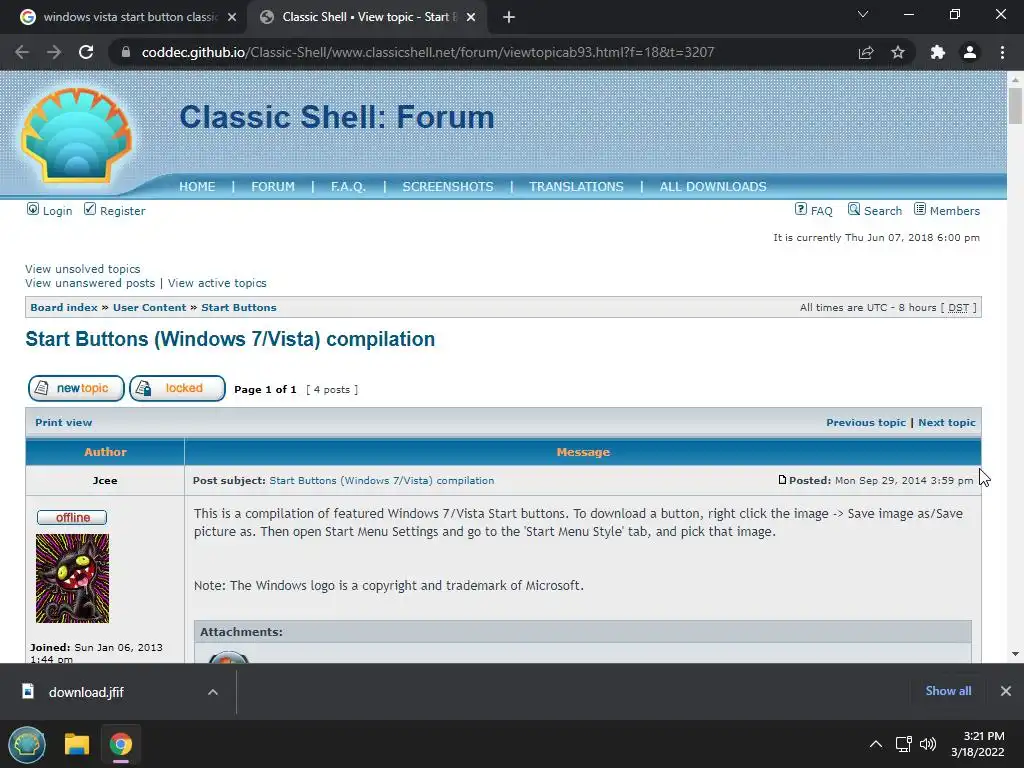Select the Classic Shell View topic tab
This screenshot has height=768, width=1024.
[x=367, y=17]
